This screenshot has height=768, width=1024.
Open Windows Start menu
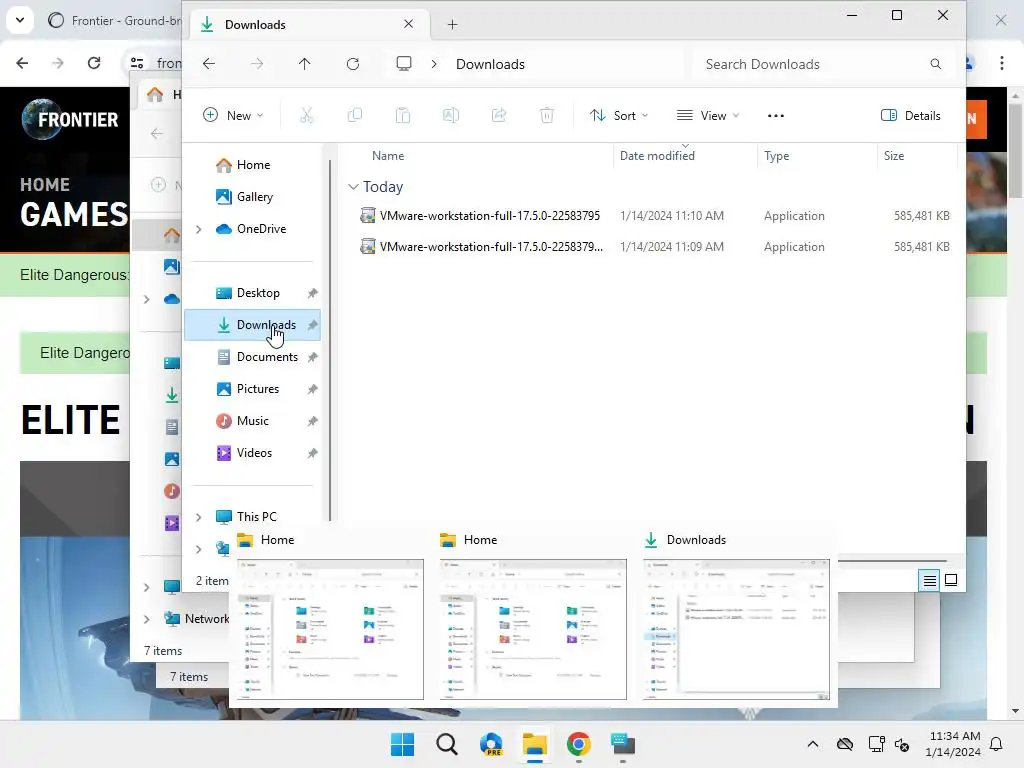[x=402, y=744]
